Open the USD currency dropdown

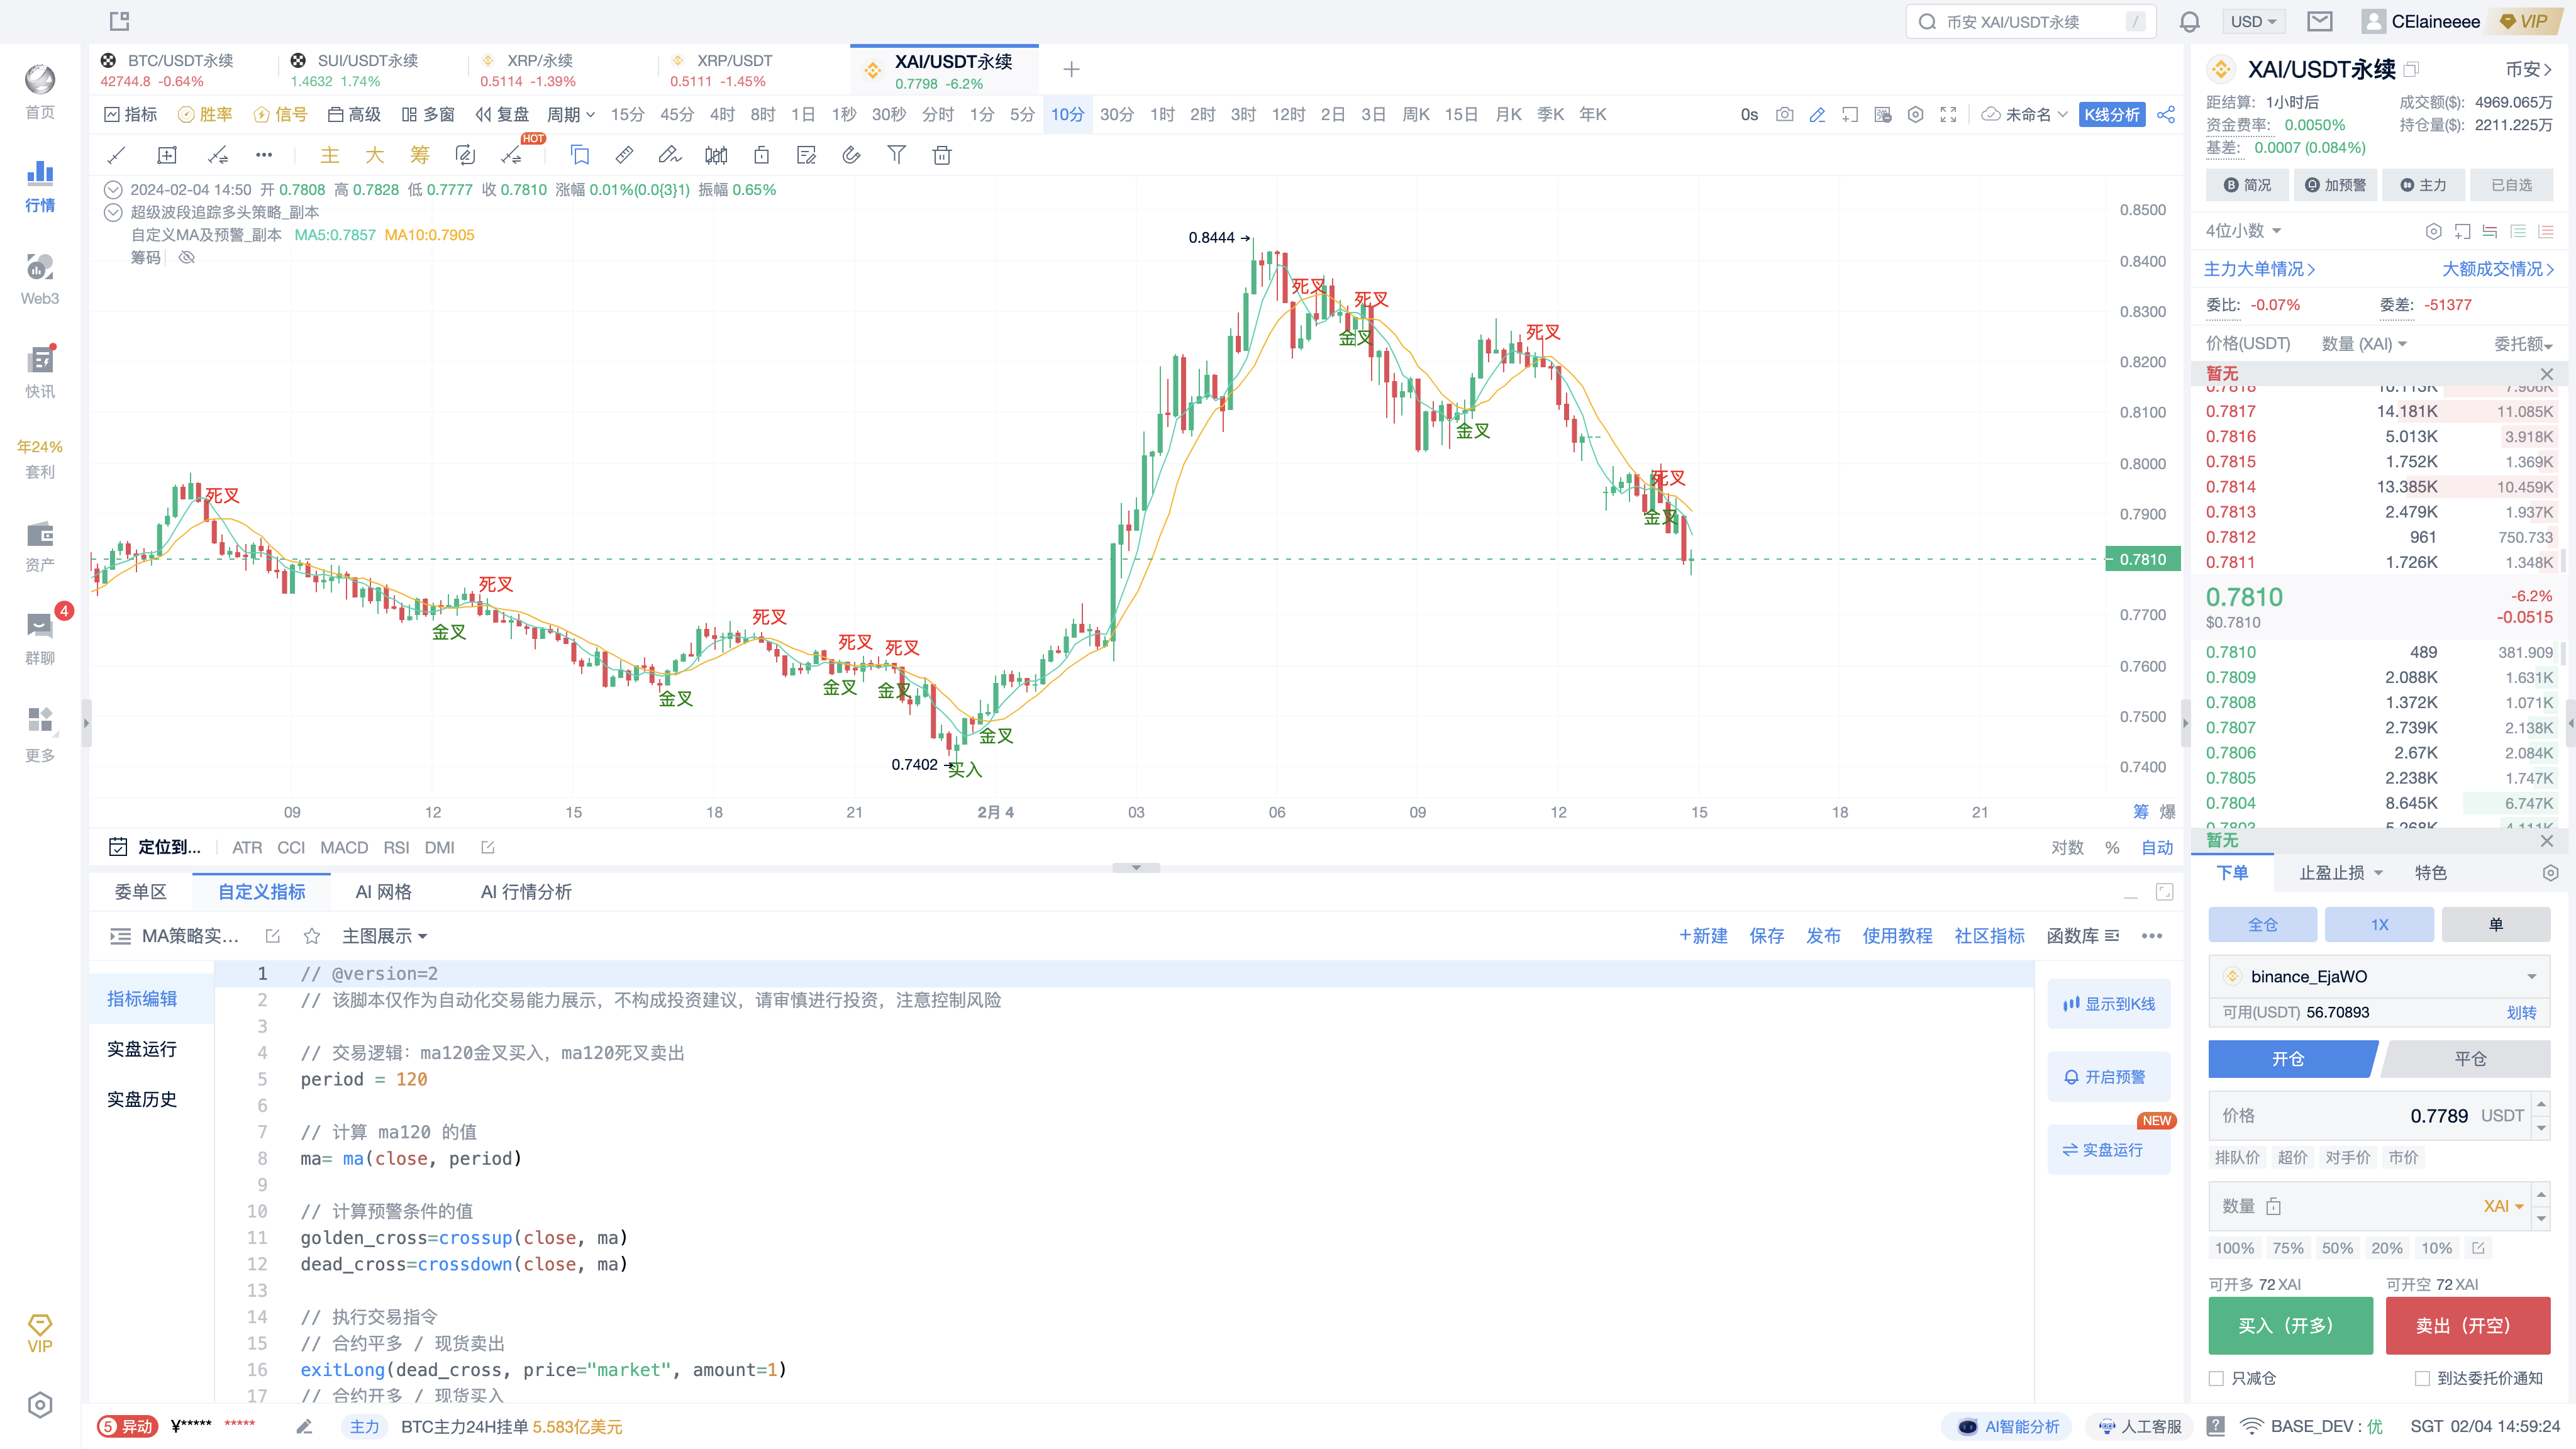2253,22
